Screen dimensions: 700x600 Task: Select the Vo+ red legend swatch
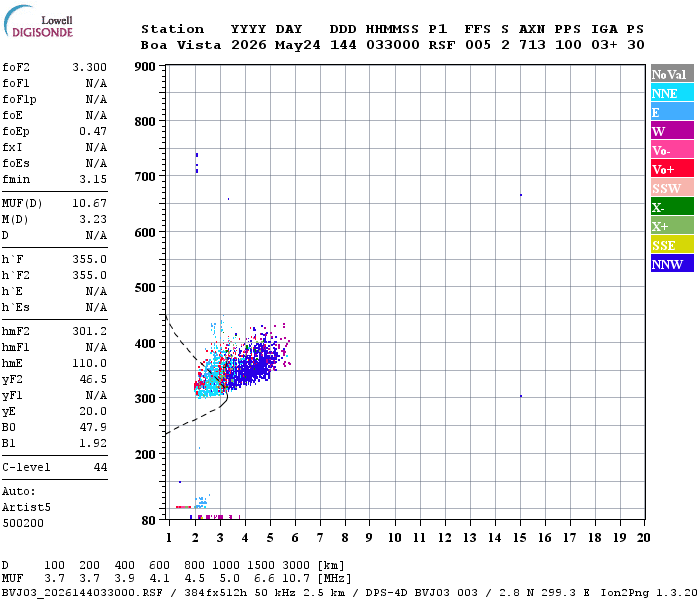pyautogui.click(x=672, y=169)
